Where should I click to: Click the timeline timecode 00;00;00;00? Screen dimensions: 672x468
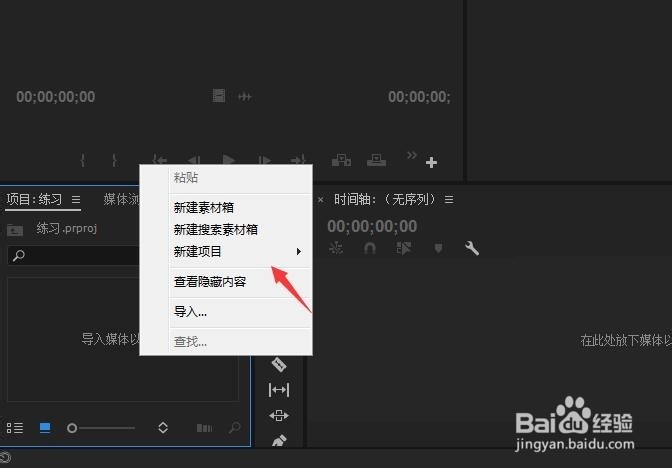coord(372,226)
